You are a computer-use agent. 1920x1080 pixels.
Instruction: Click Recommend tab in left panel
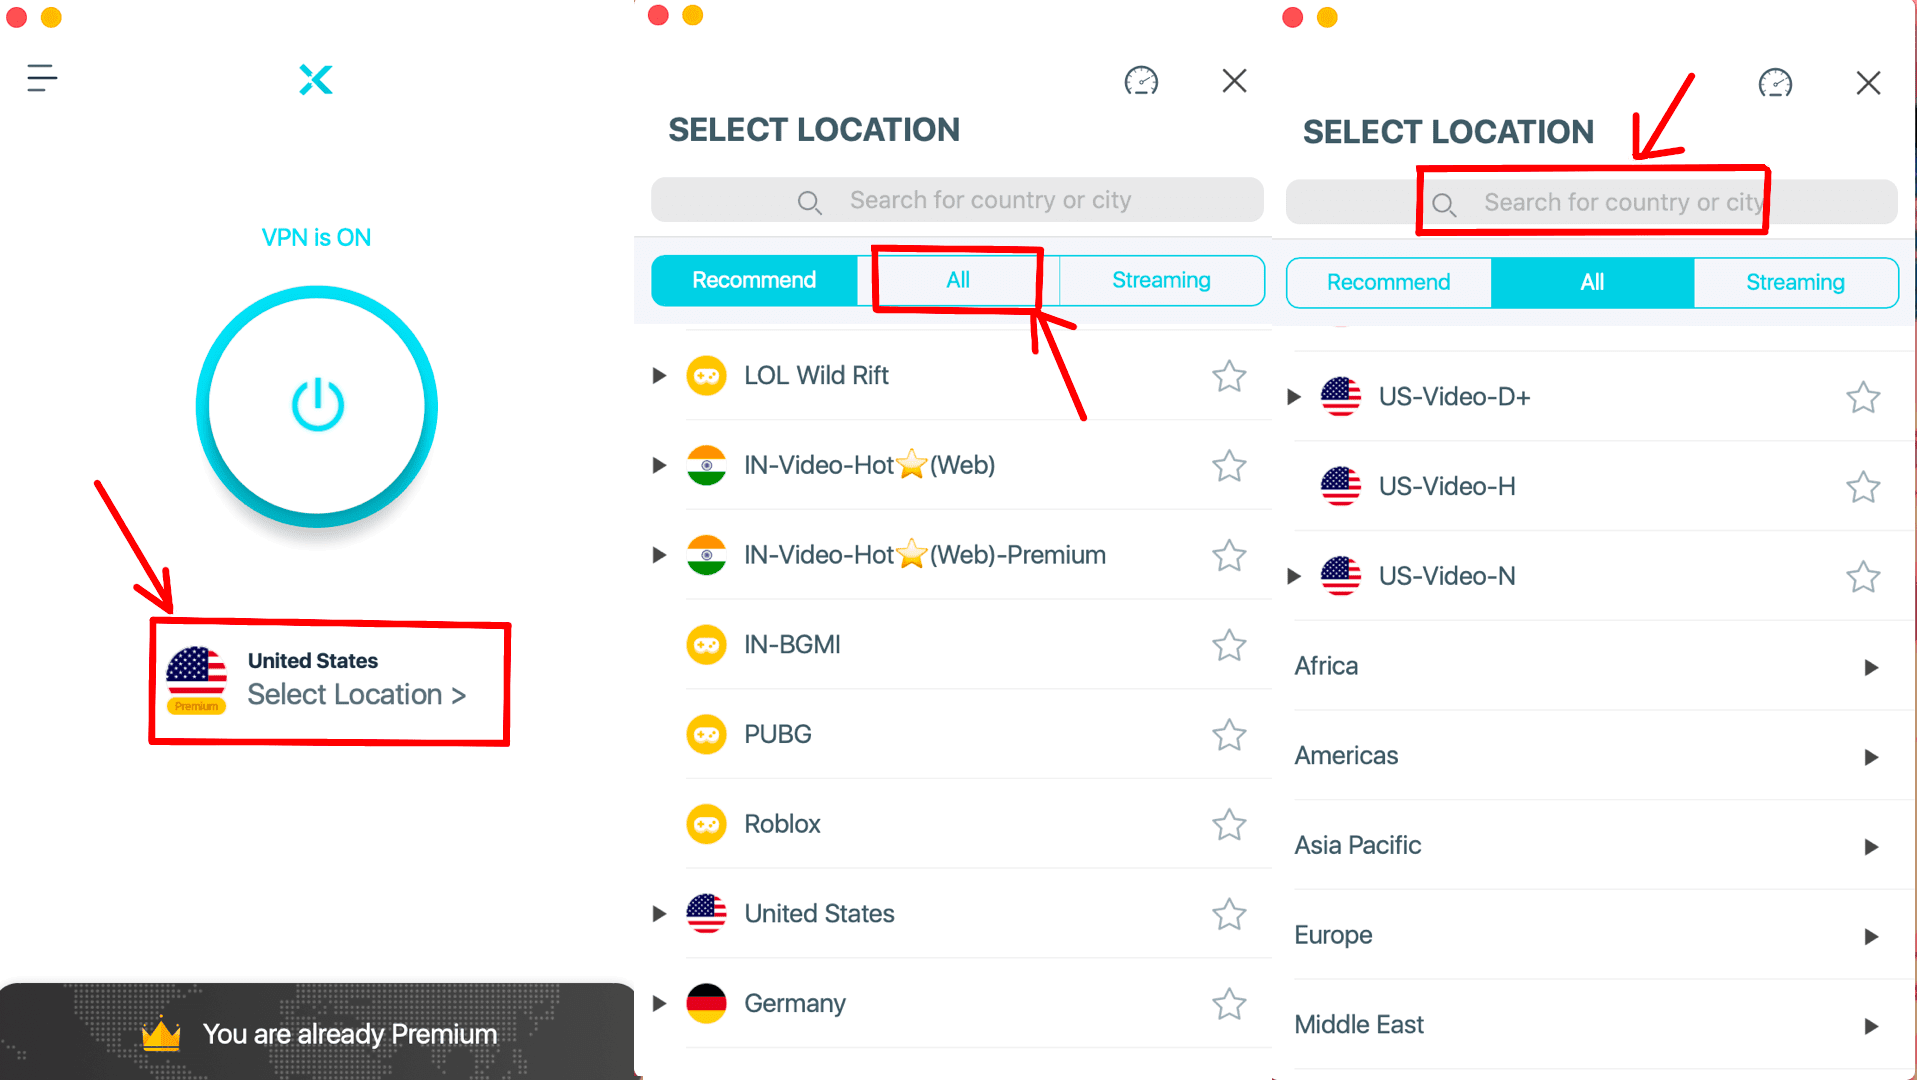[x=753, y=280]
